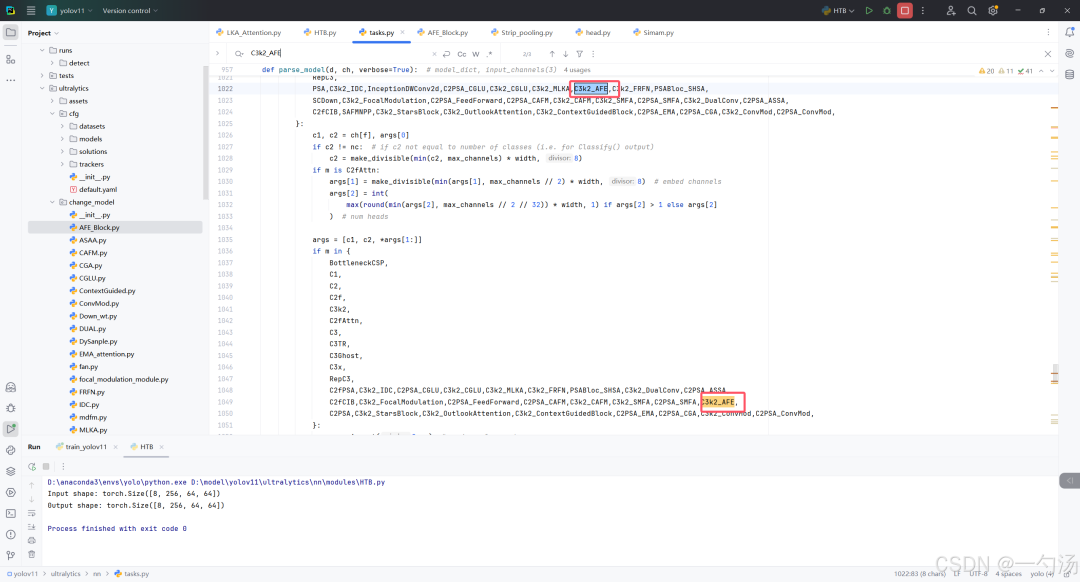Screen dimensions: 1080x582
Task: Open the Terminal tool window
Action: click(11, 513)
